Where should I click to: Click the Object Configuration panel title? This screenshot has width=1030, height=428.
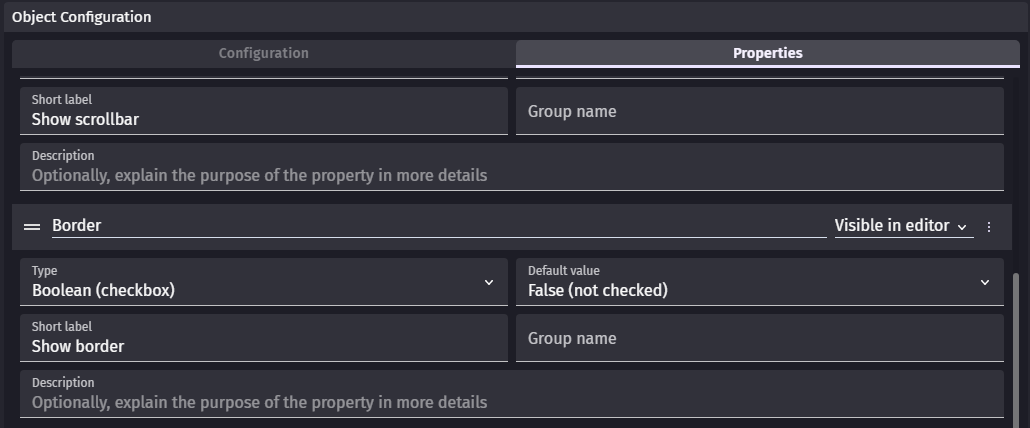81,17
